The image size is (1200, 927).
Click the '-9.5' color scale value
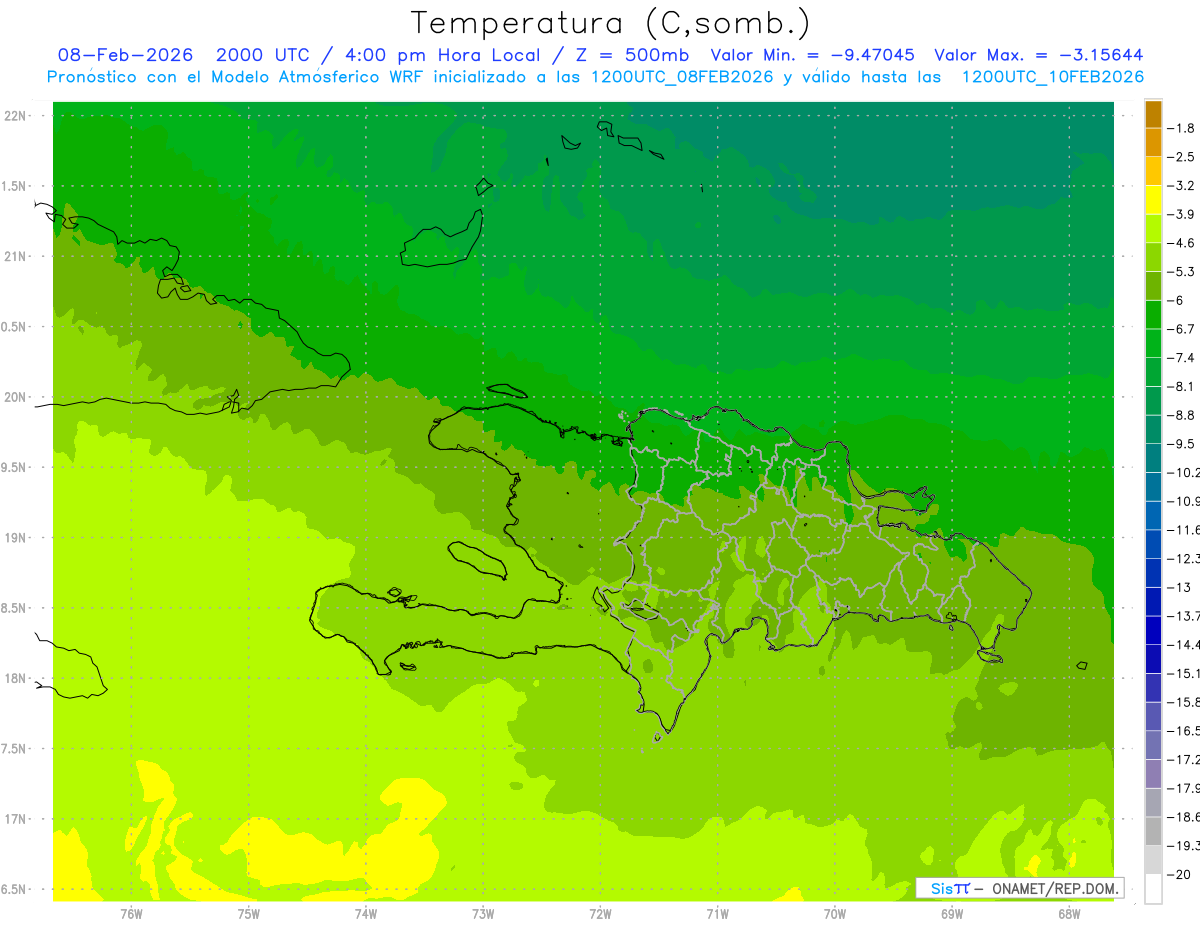[x=1182, y=444]
